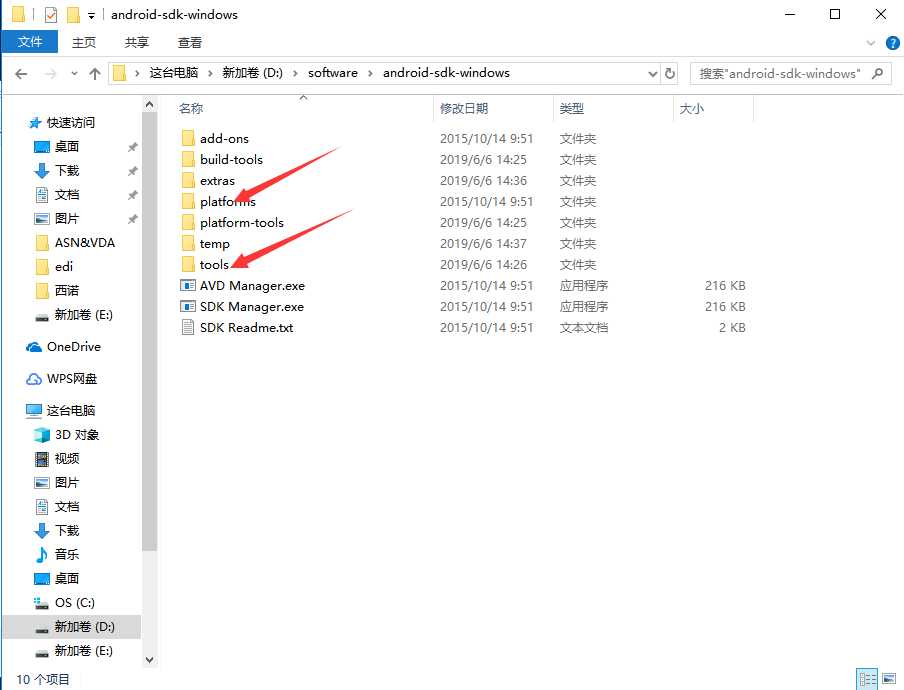Screen dimensions: 904x690
Task: Open pinned 下载 under quick access
Action: click(67, 171)
